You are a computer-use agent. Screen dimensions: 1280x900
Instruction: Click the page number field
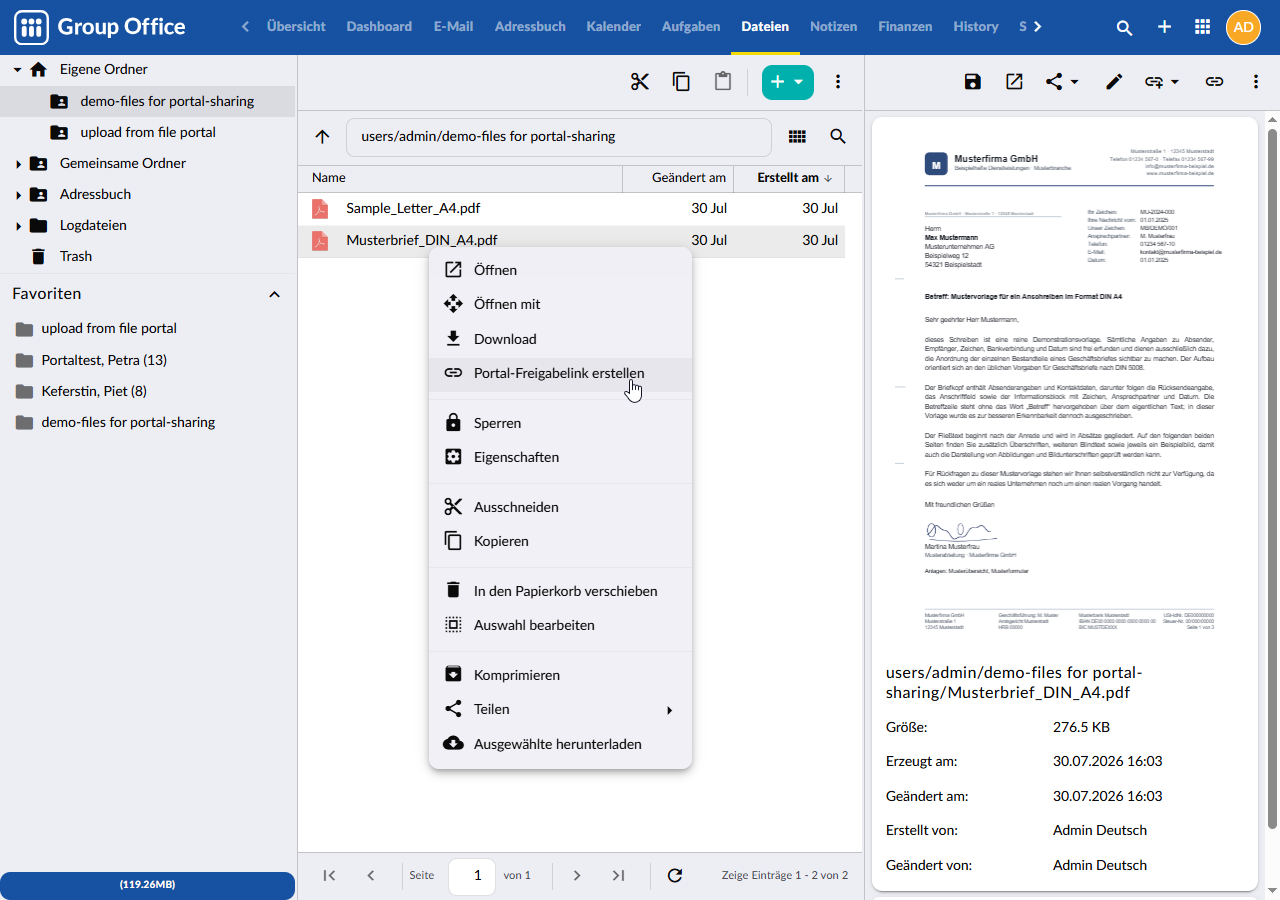[472, 875]
